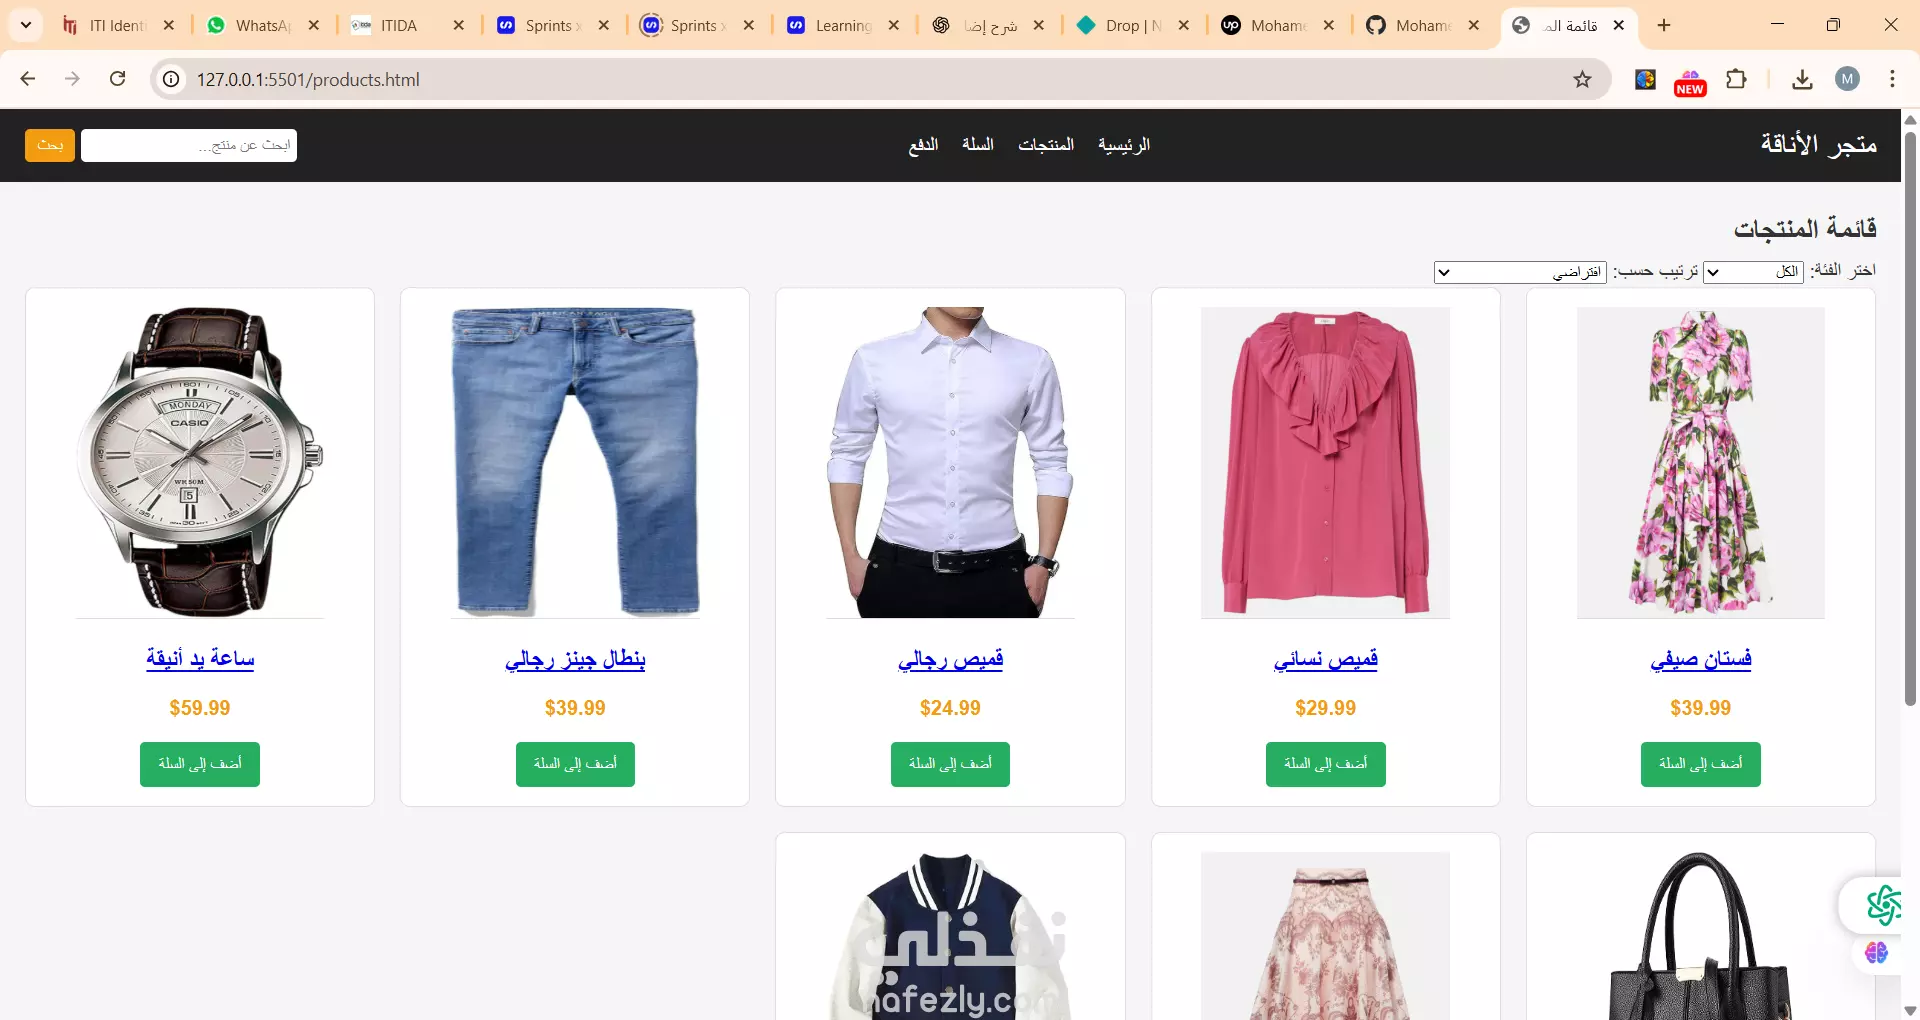Image resolution: width=1920 pixels, height=1020 pixels.
Task: Click the orange search button
Action: click(x=50, y=145)
